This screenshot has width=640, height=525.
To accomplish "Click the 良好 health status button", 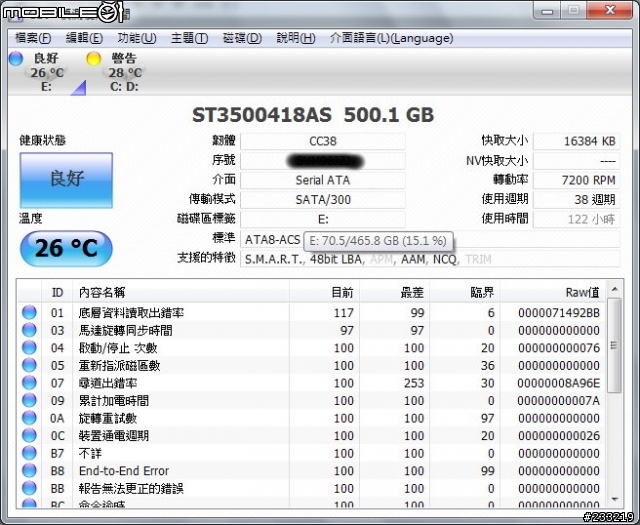I will point(66,180).
